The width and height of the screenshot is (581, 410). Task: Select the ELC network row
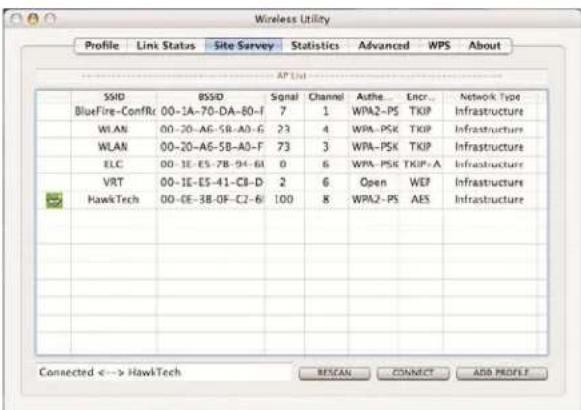click(x=292, y=164)
